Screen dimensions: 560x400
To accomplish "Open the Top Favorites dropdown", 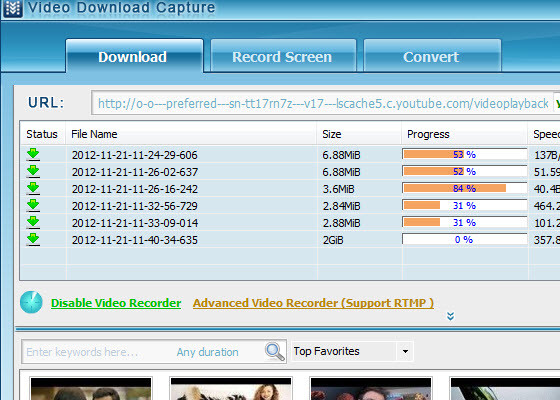I will tap(352, 351).
